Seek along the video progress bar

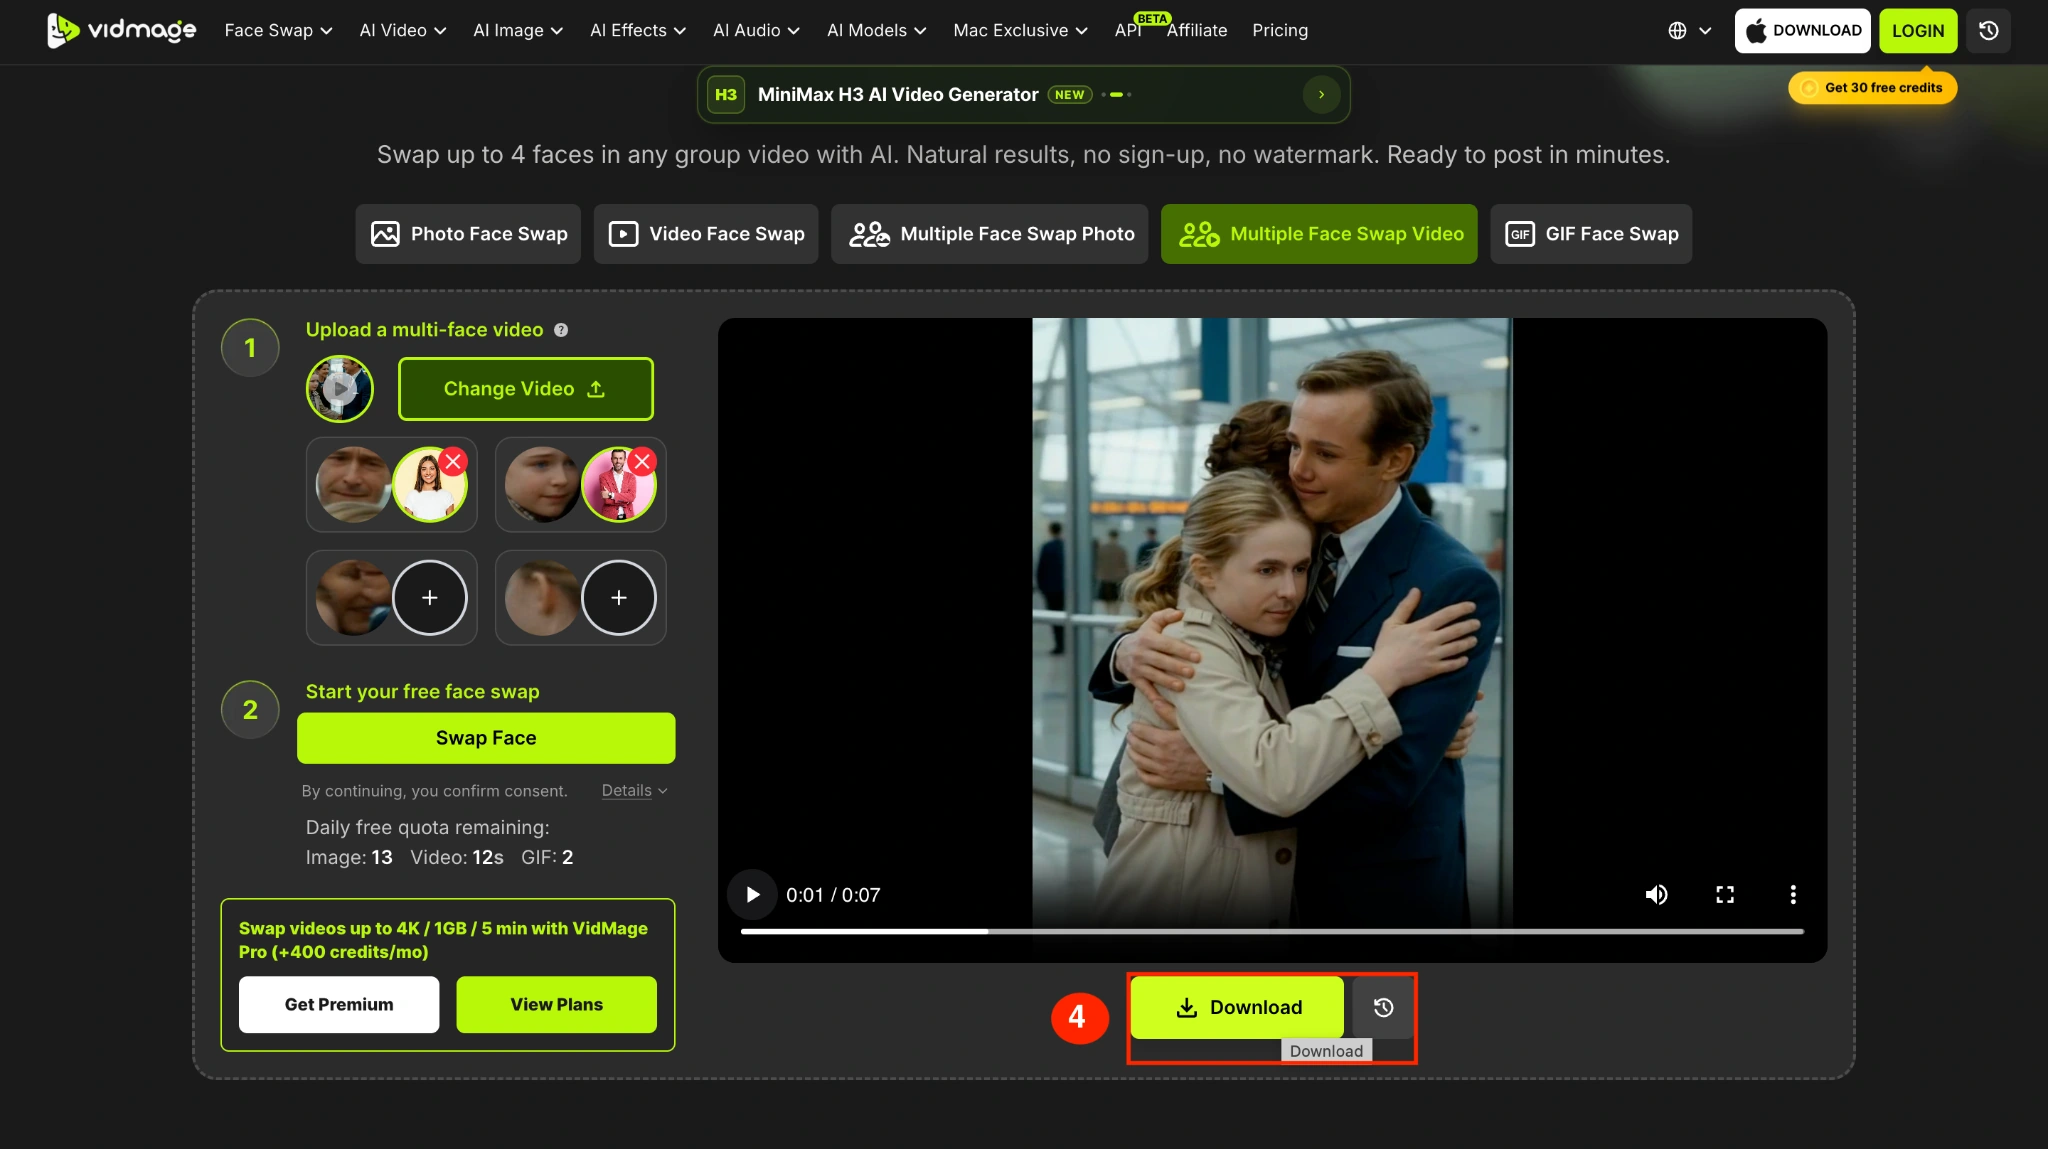pos(1272,931)
